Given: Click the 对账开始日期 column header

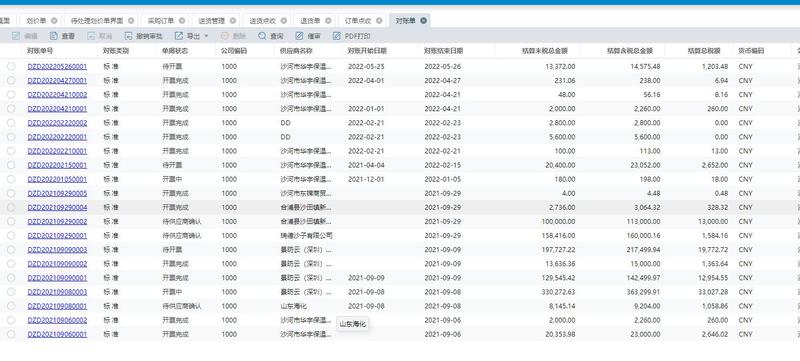Looking at the screenshot, I should pos(367,51).
